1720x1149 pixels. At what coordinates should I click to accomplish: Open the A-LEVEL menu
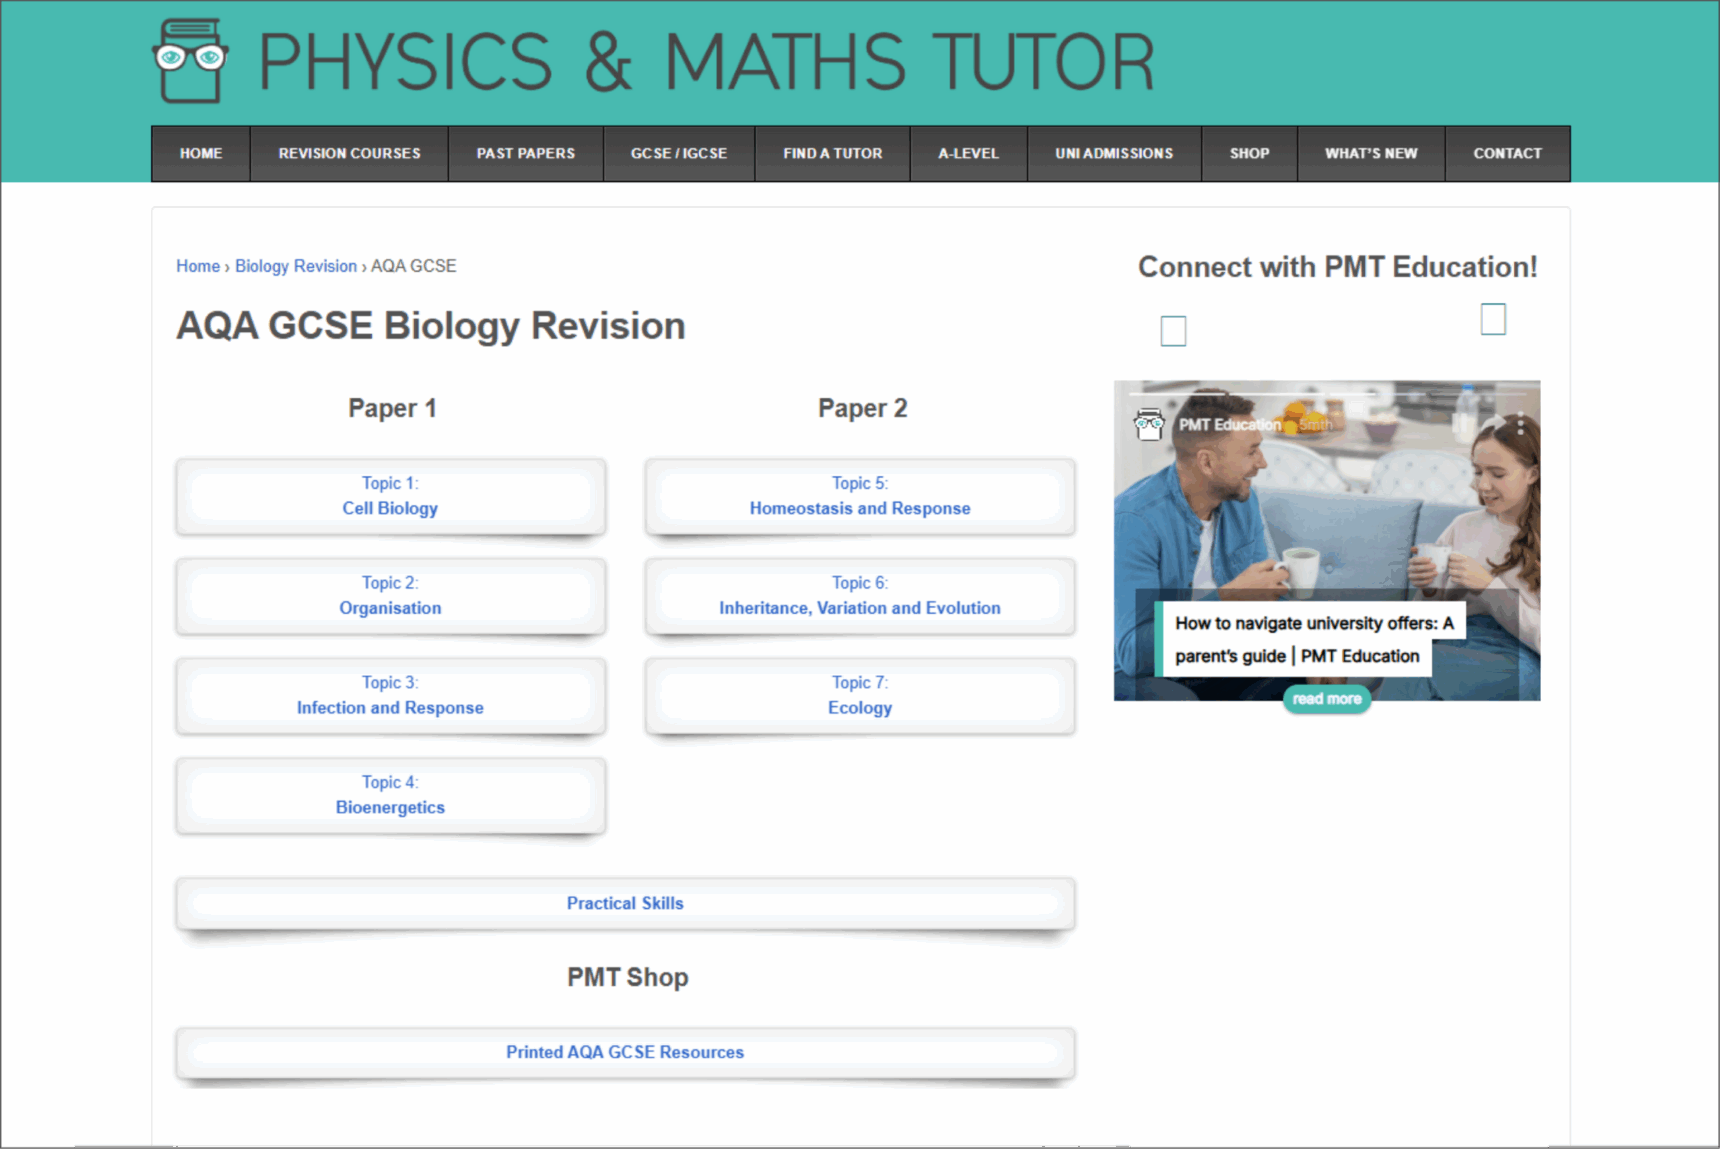coord(968,153)
